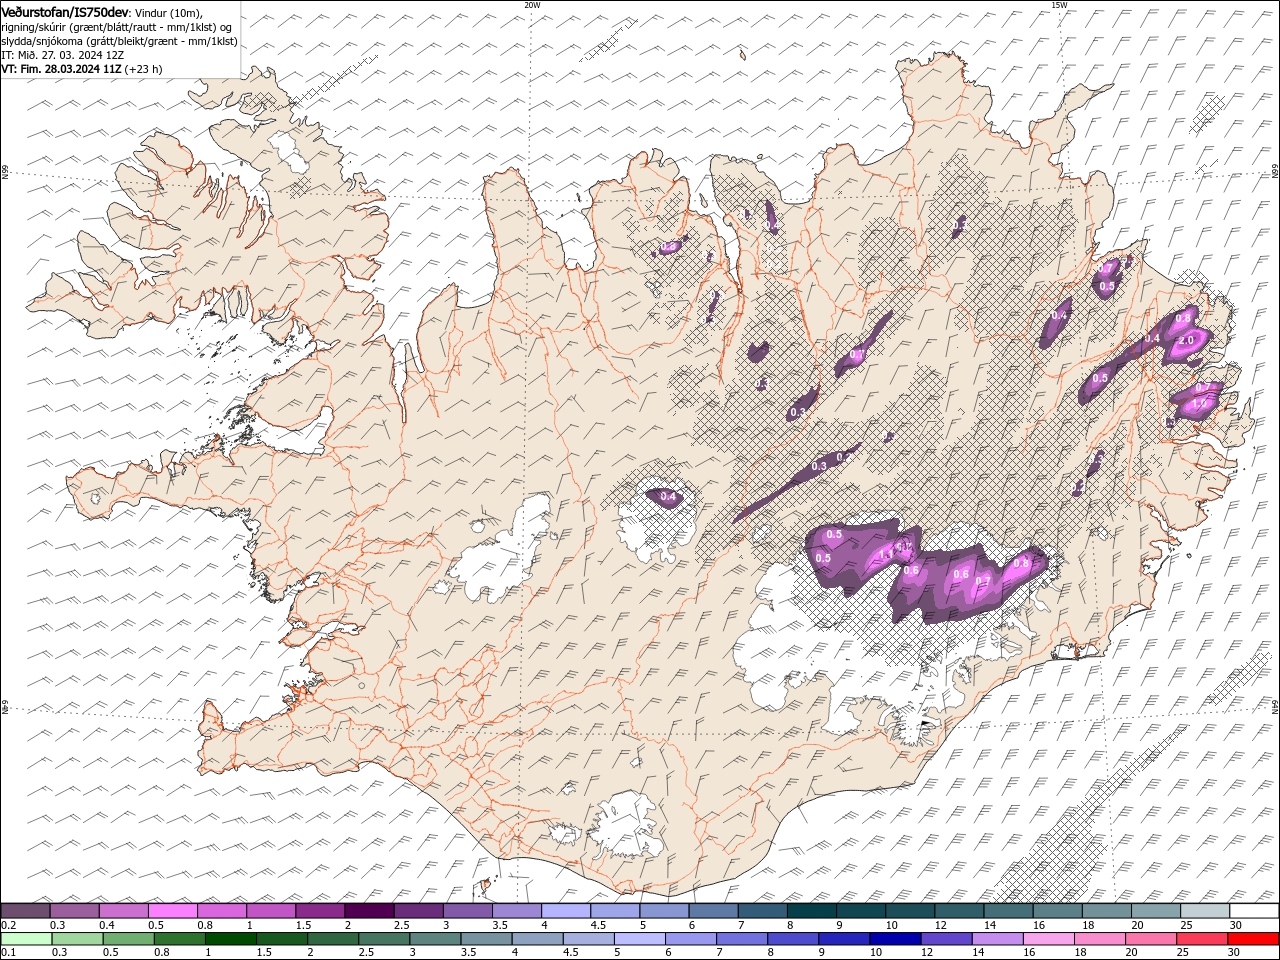Pick lower-row periwinkle swatch starting at 6
1280x960 pixels.
pos(690,939)
